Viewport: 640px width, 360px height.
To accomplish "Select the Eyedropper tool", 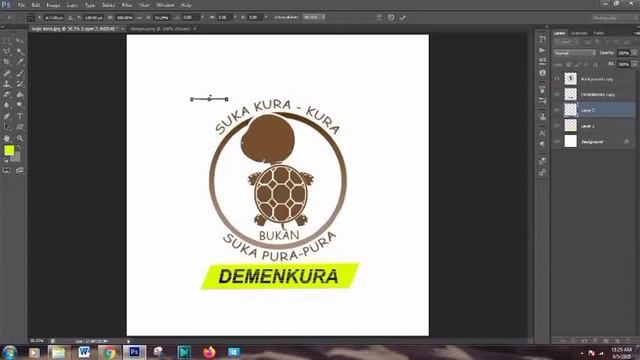I will (x=20, y=62).
